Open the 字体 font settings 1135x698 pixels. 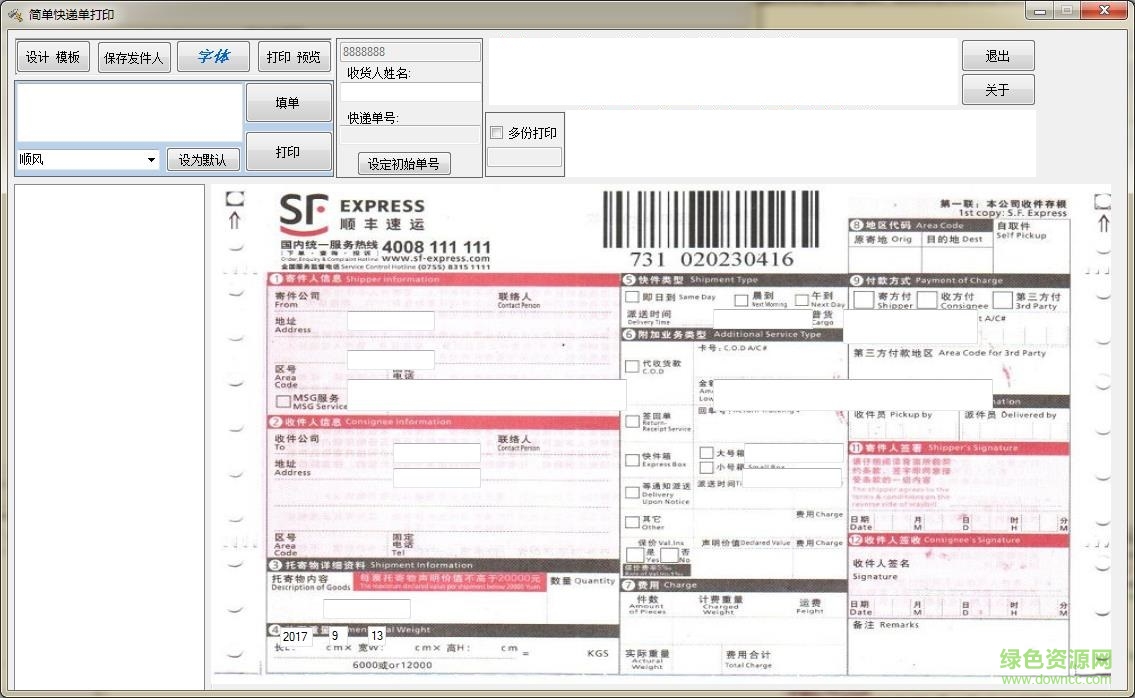click(213, 56)
